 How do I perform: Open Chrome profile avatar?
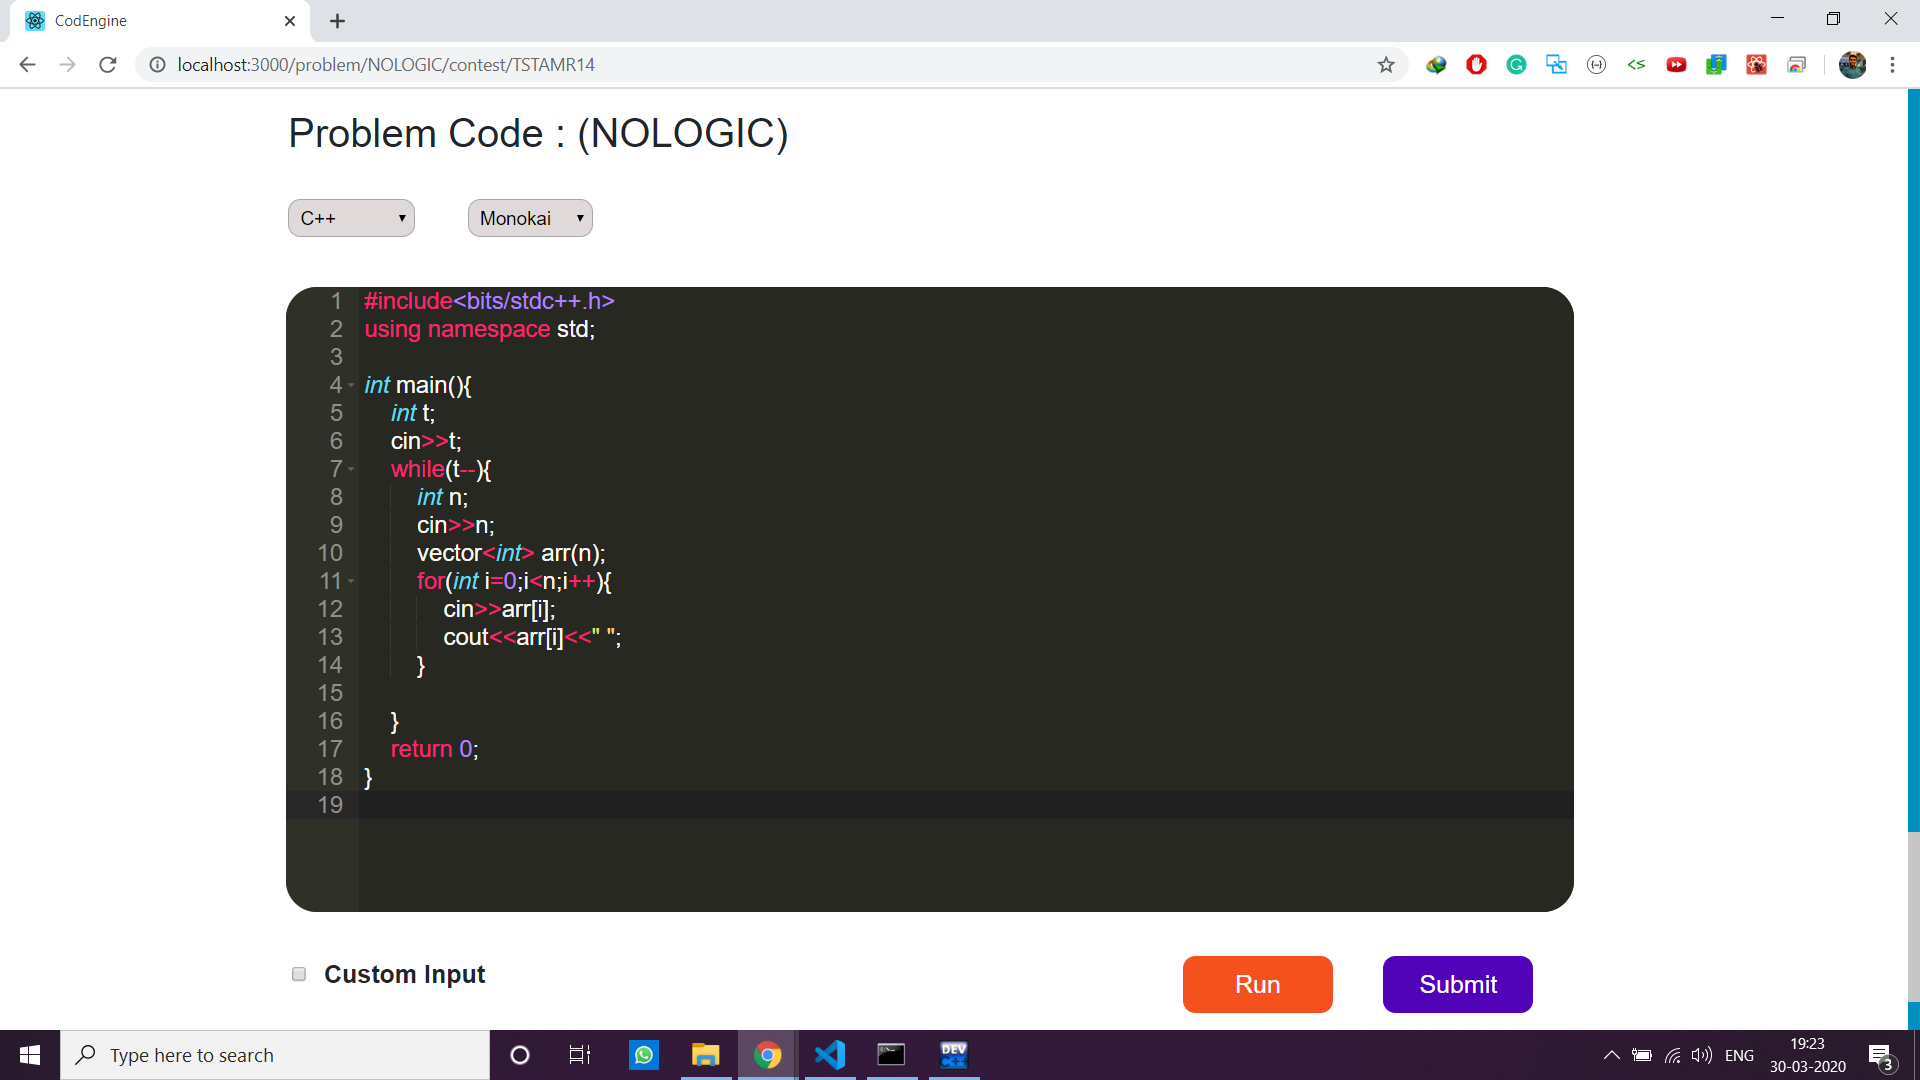1852,65
